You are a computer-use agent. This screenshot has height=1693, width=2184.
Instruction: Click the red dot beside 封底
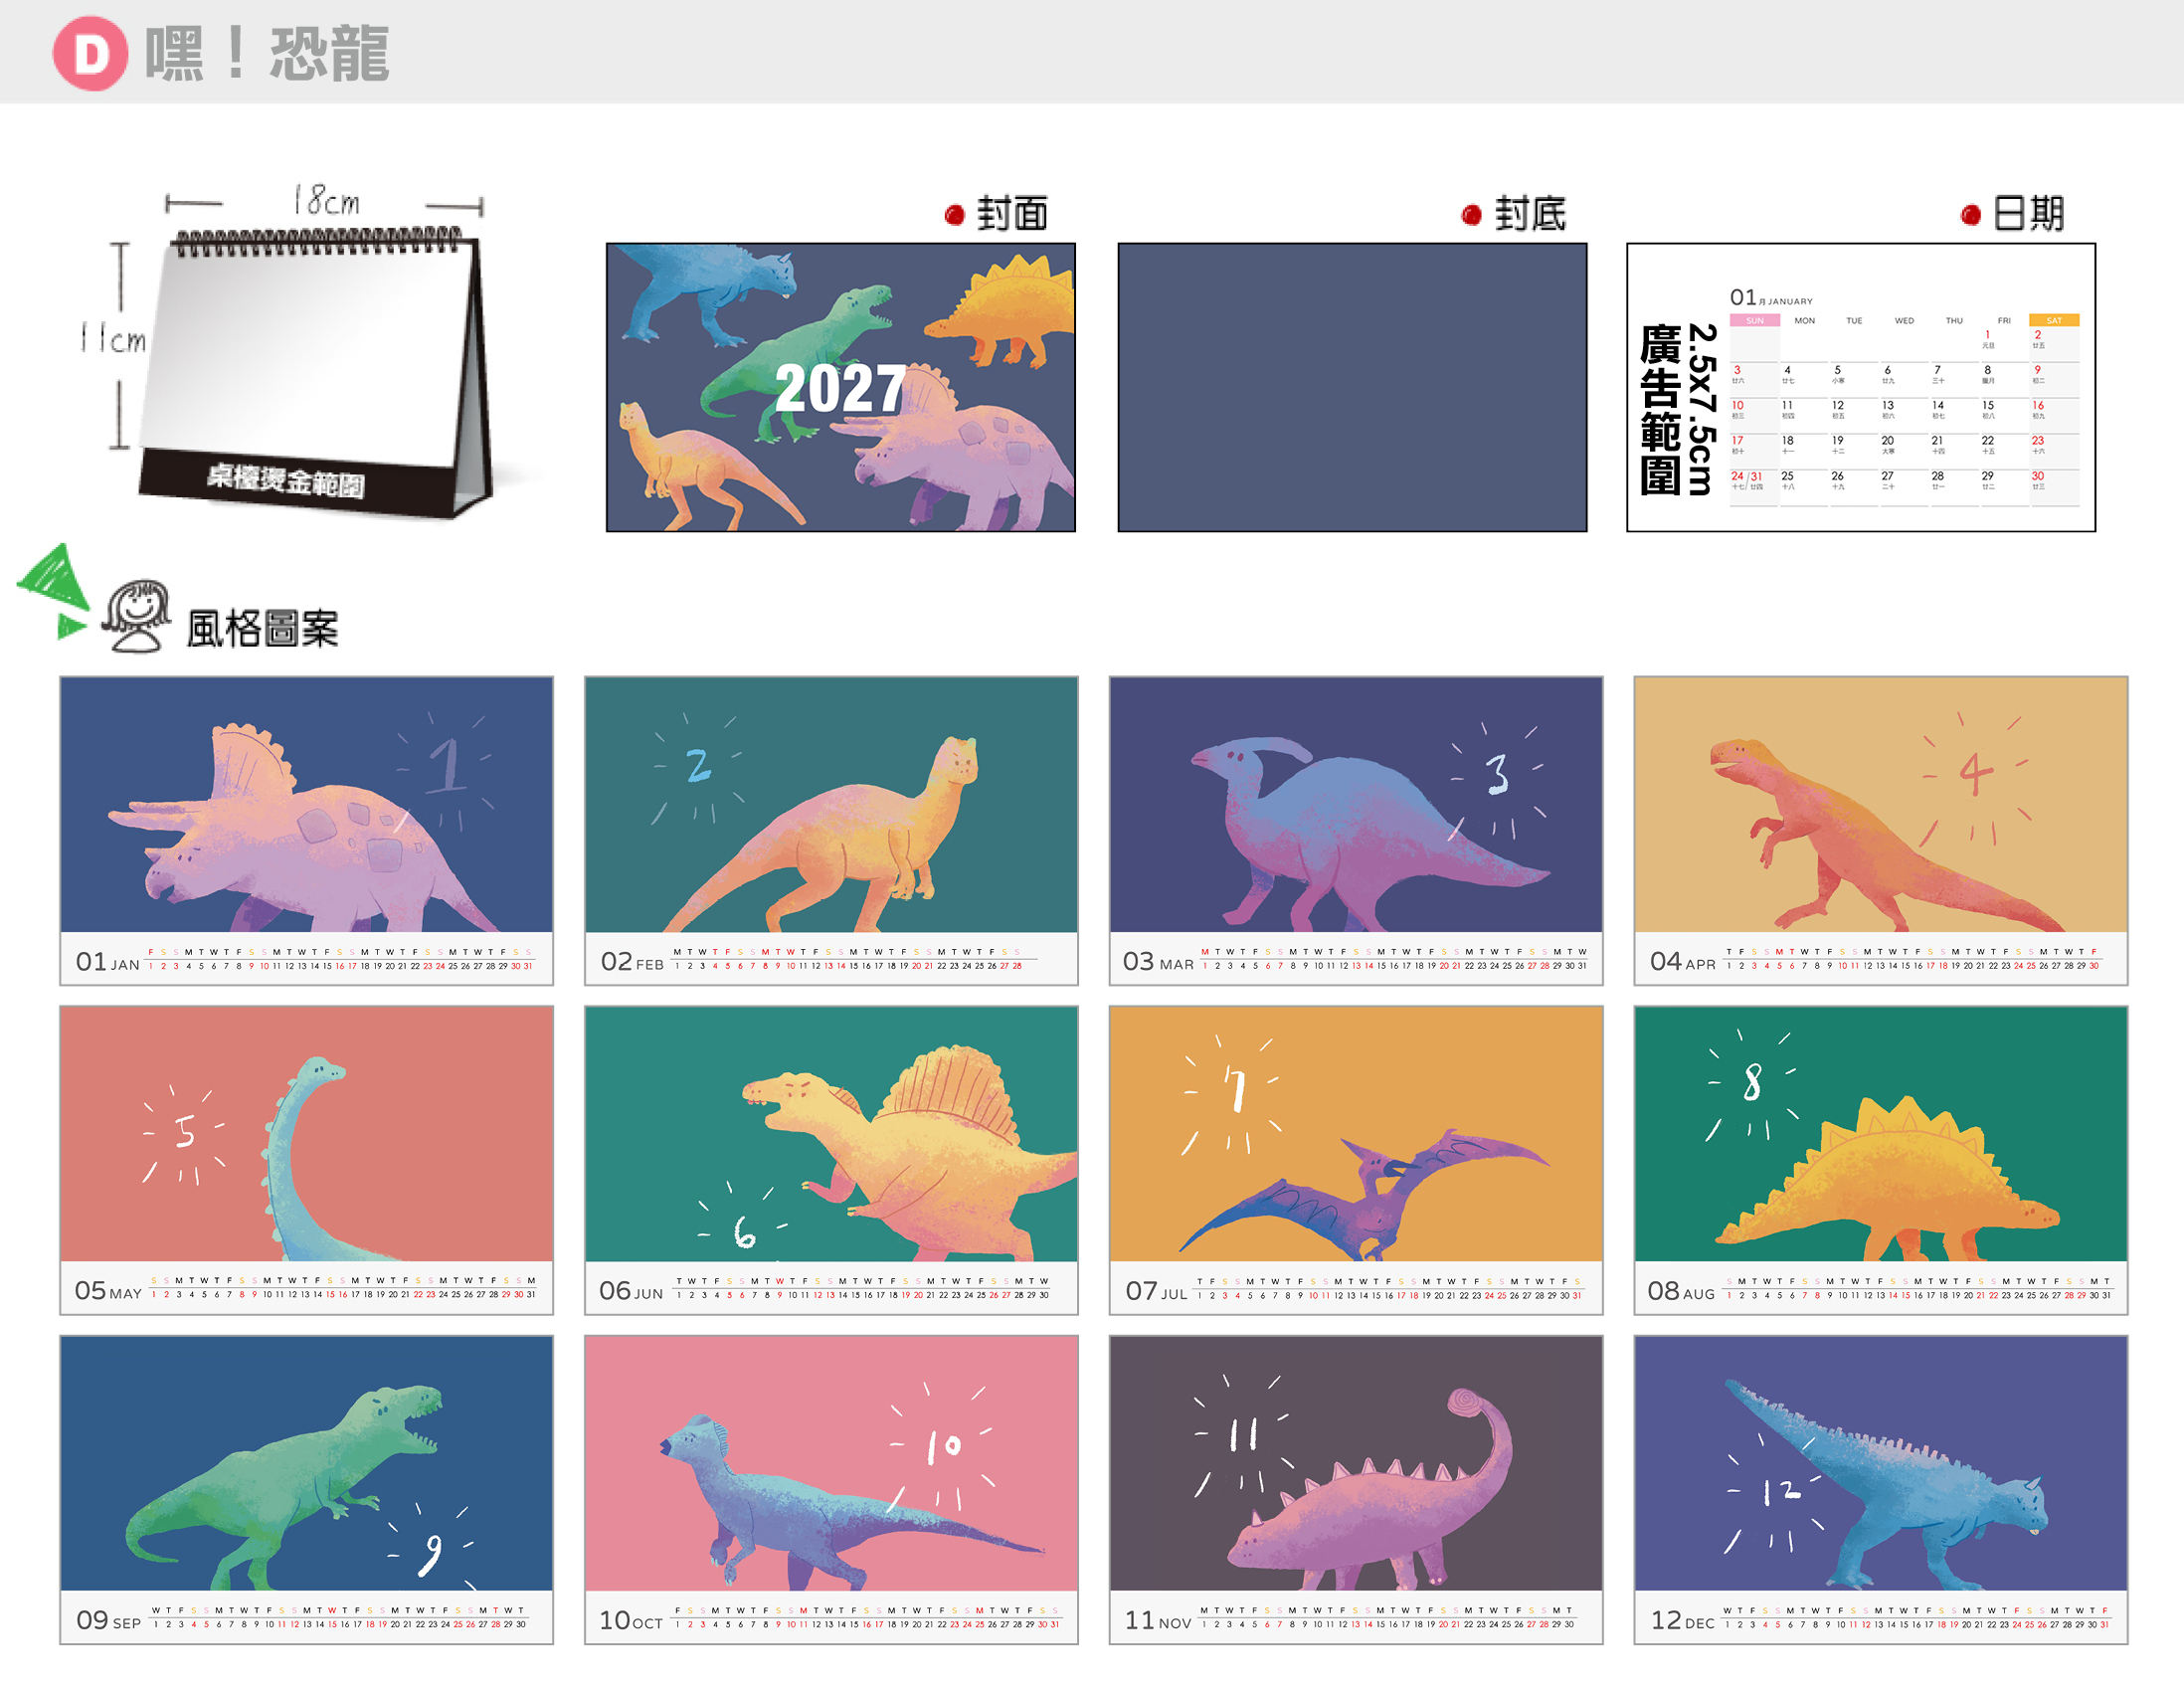coord(1471,215)
